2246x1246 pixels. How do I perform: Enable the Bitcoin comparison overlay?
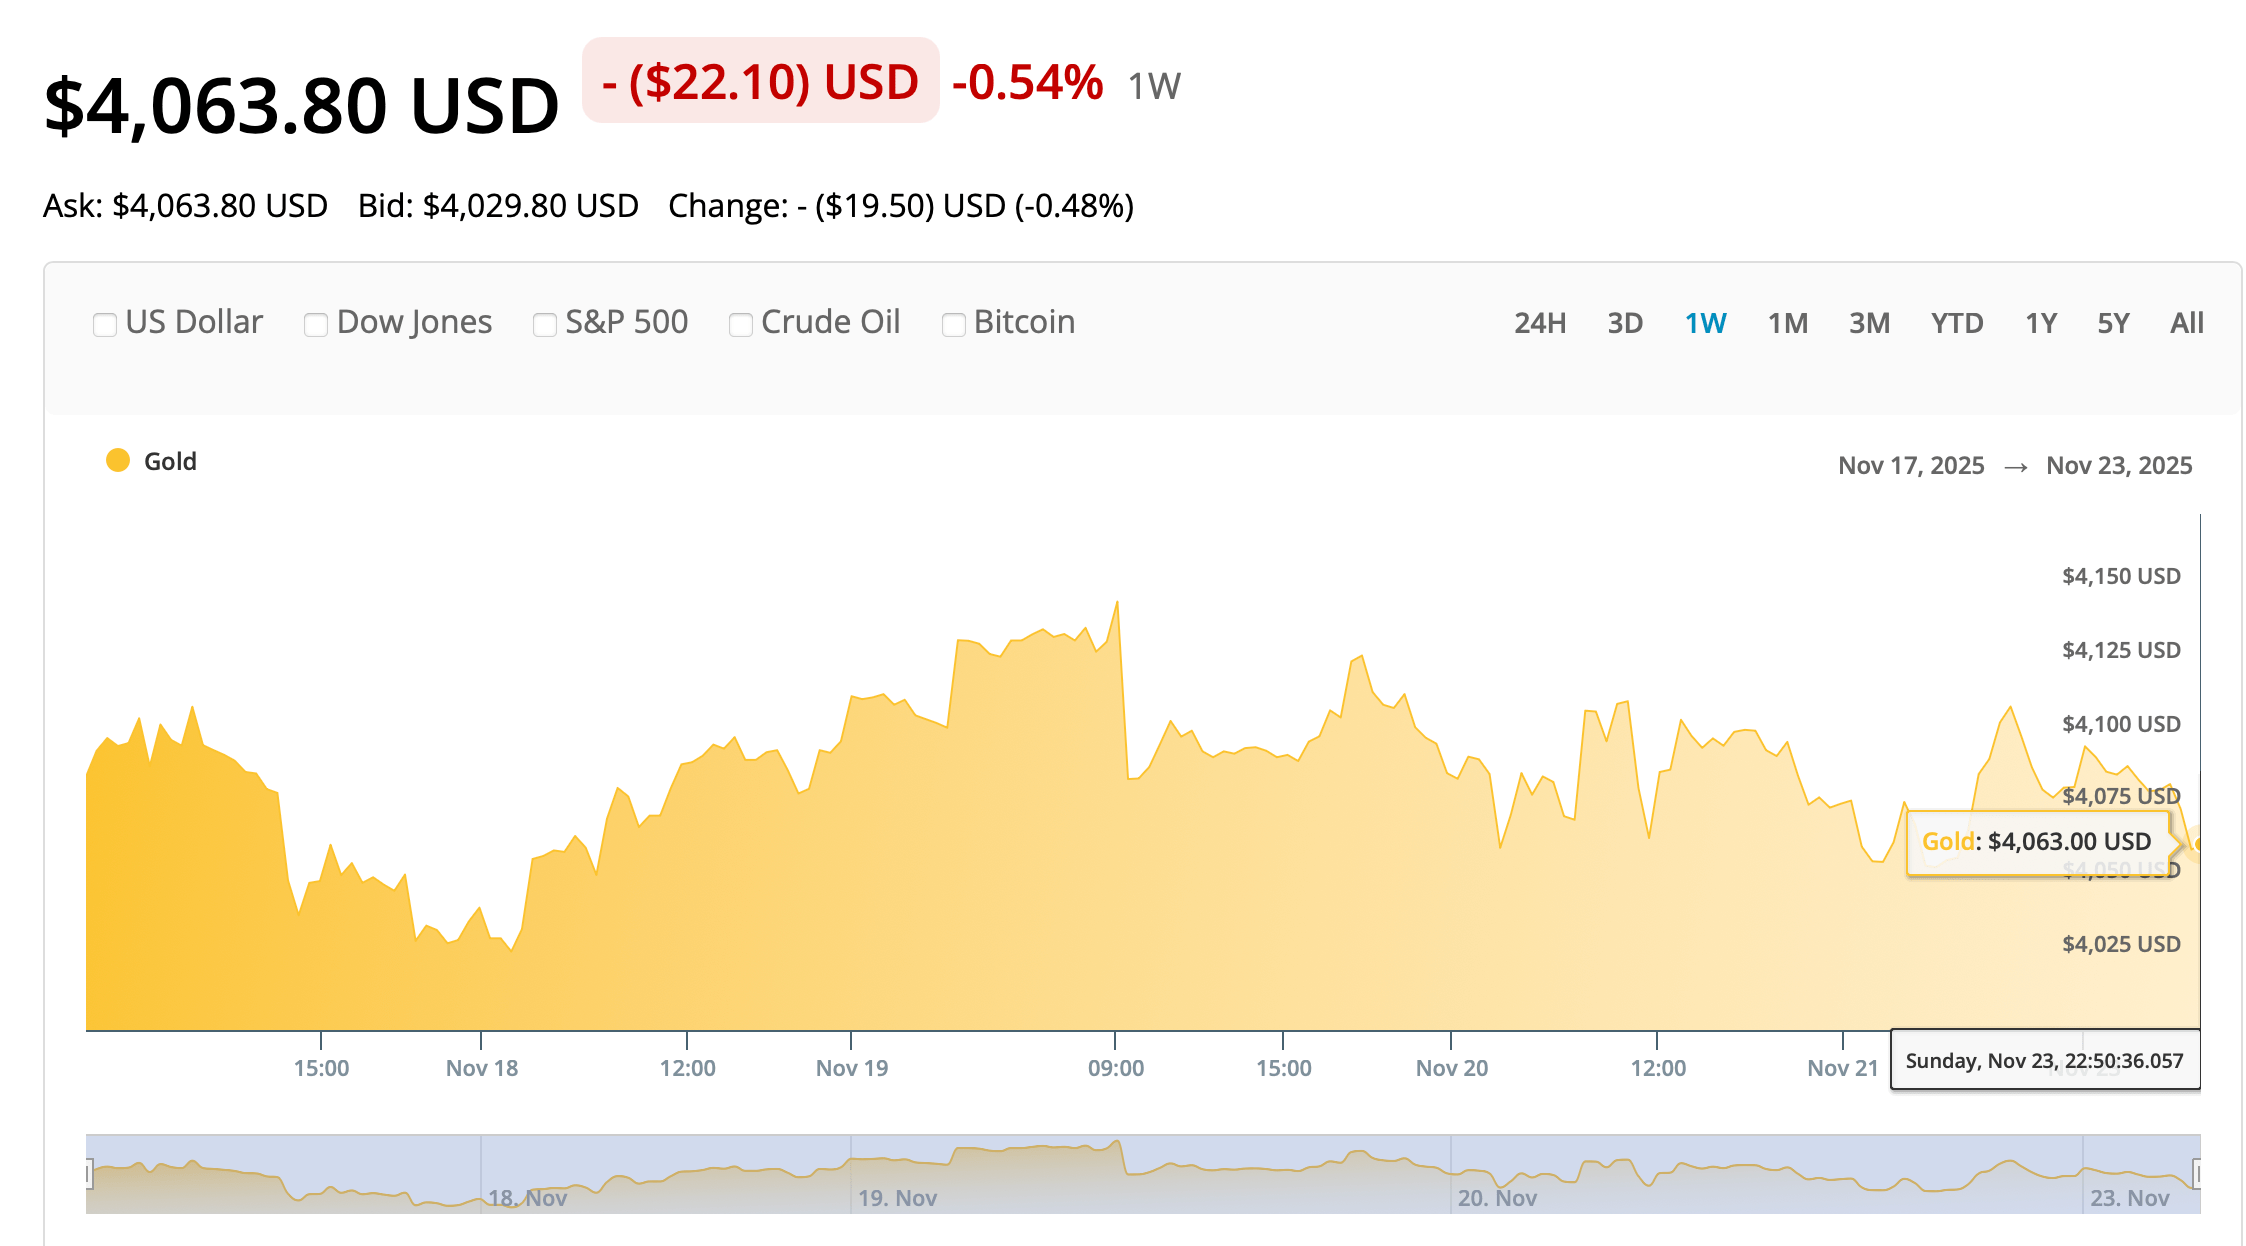(x=952, y=323)
